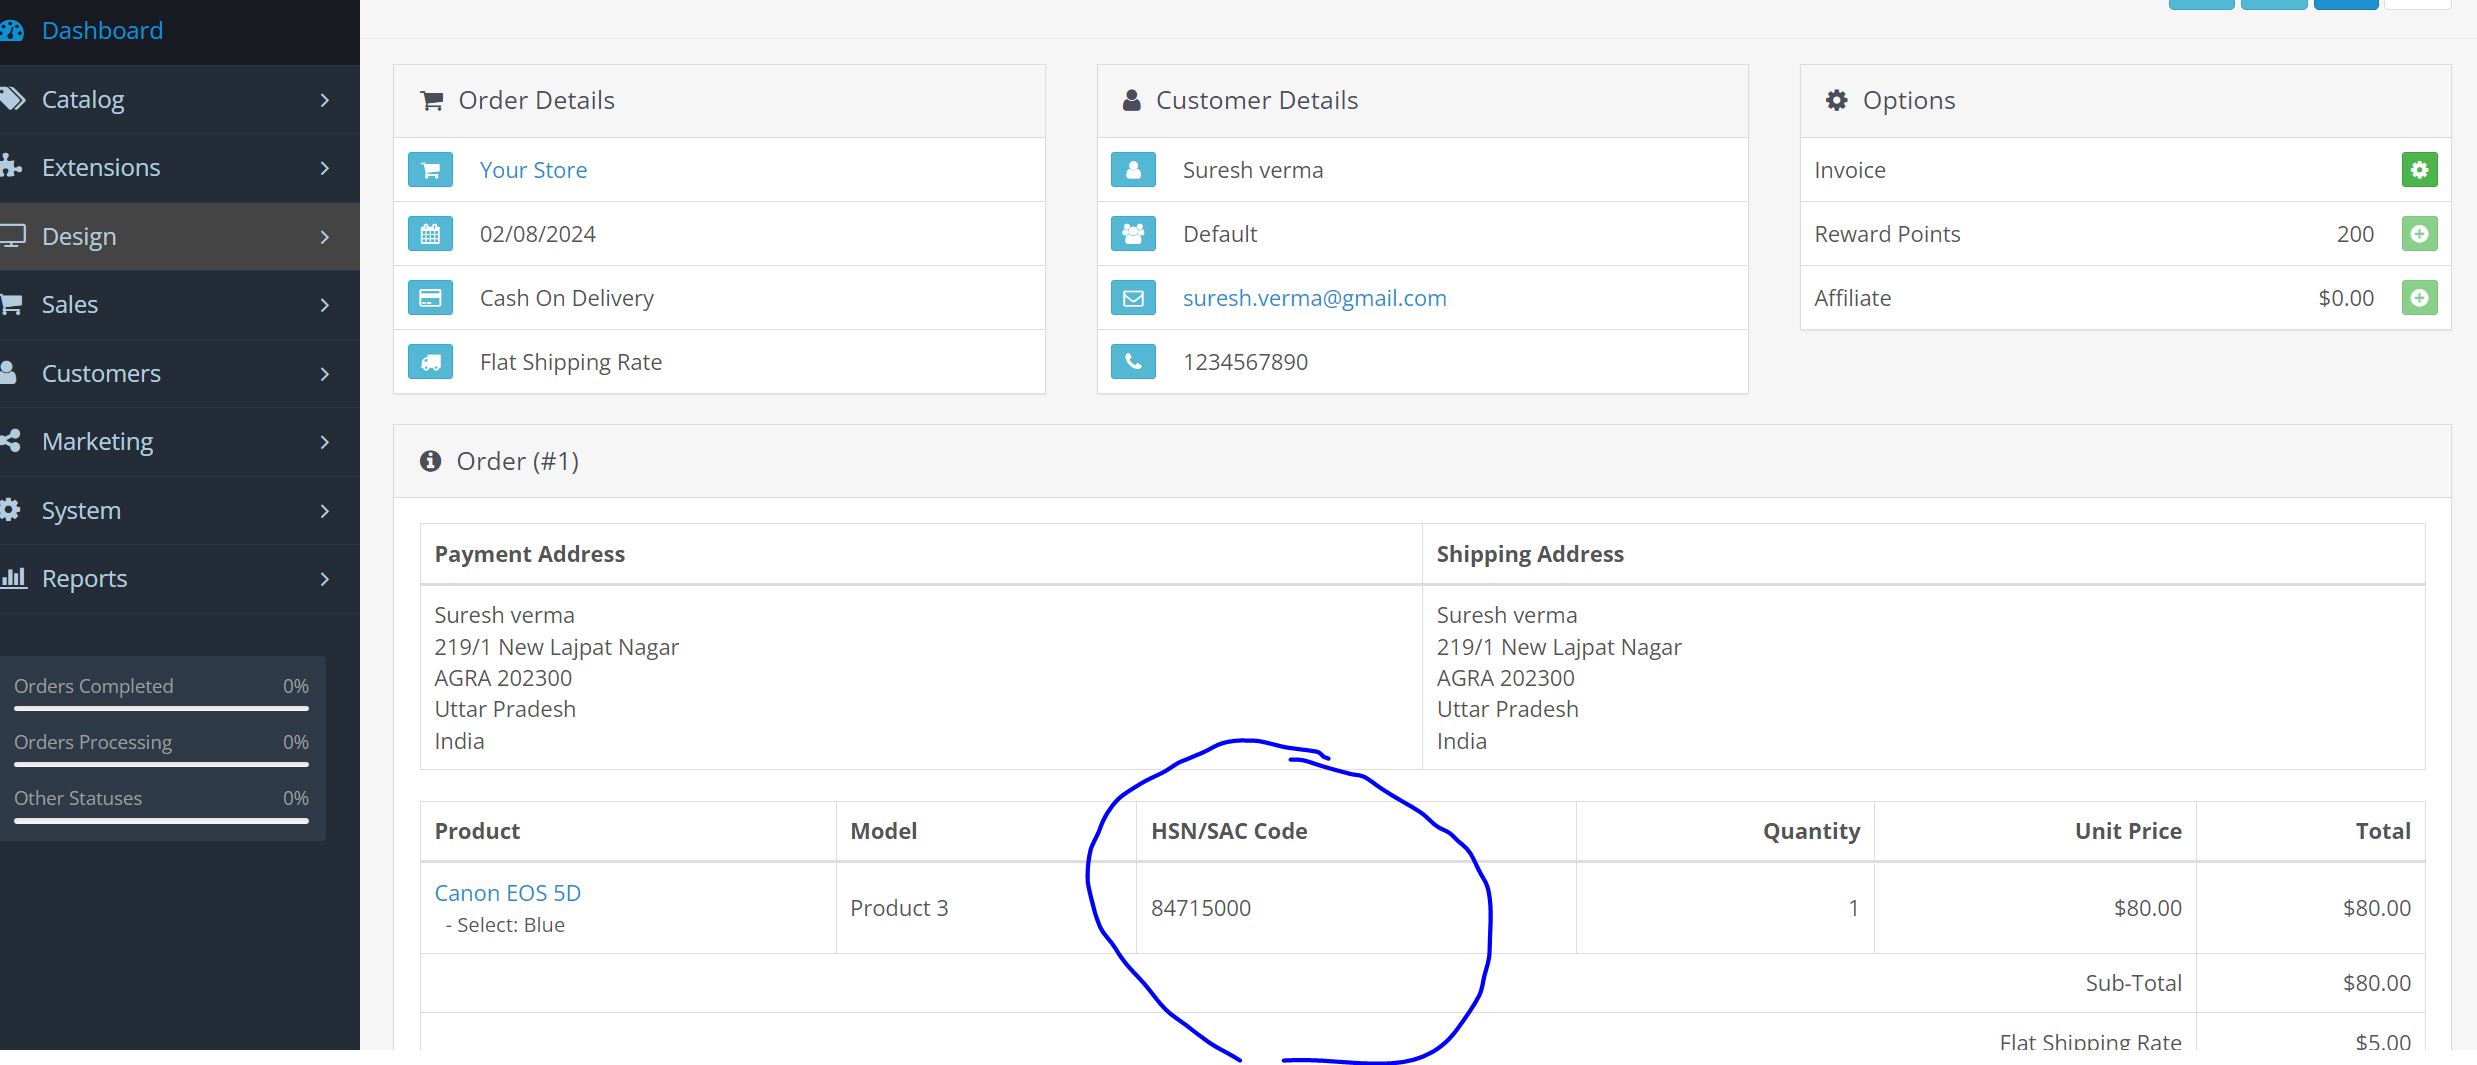Viewport: 2477px width, 1065px height.
Task: Click the envelope icon beside customer email
Action: (x=1133, y=298)
